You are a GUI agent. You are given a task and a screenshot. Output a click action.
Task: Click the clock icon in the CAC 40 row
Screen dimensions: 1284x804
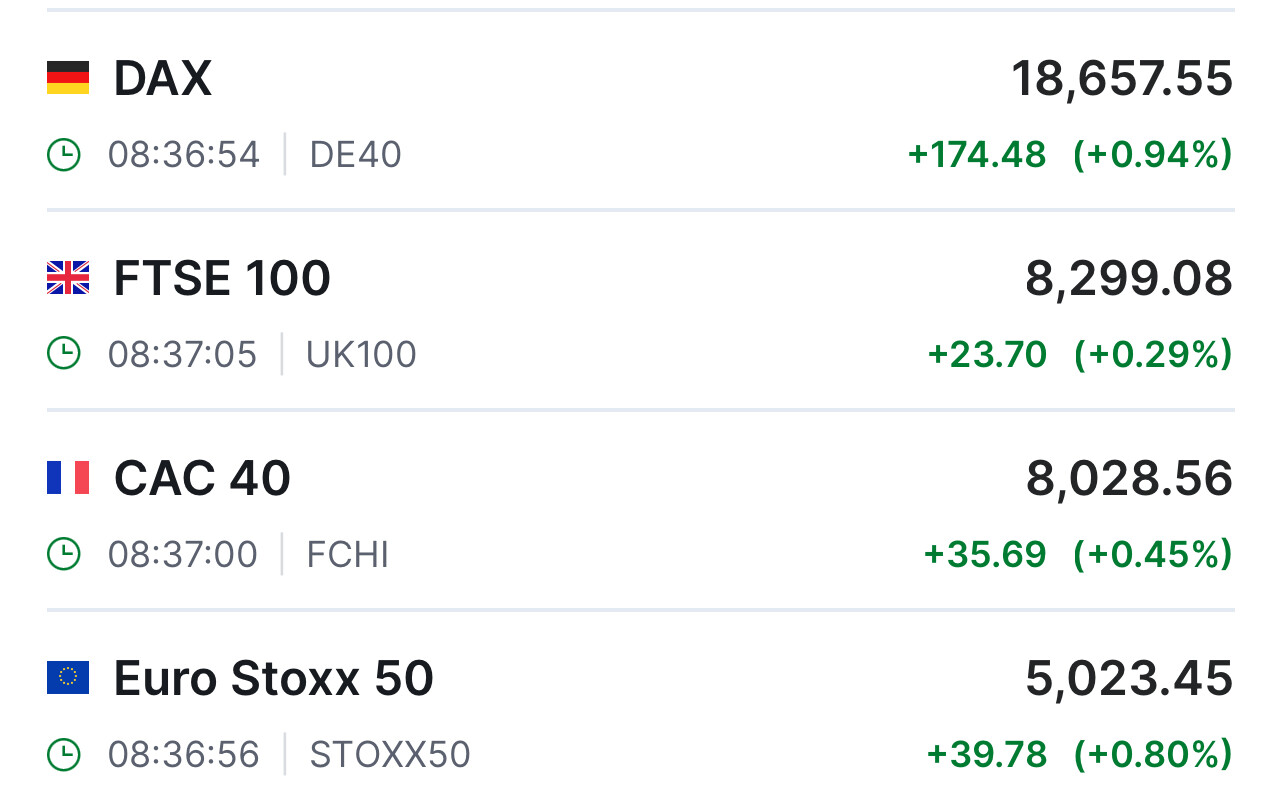64,554
